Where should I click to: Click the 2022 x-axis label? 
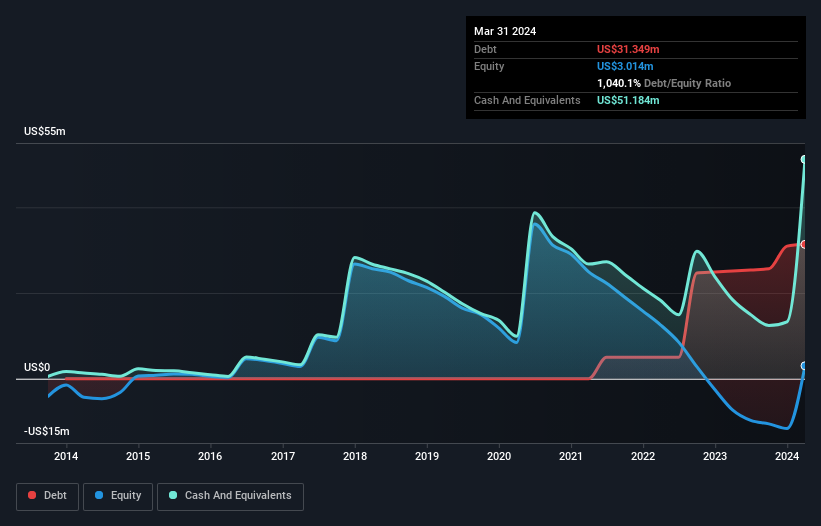click(643, 456)
